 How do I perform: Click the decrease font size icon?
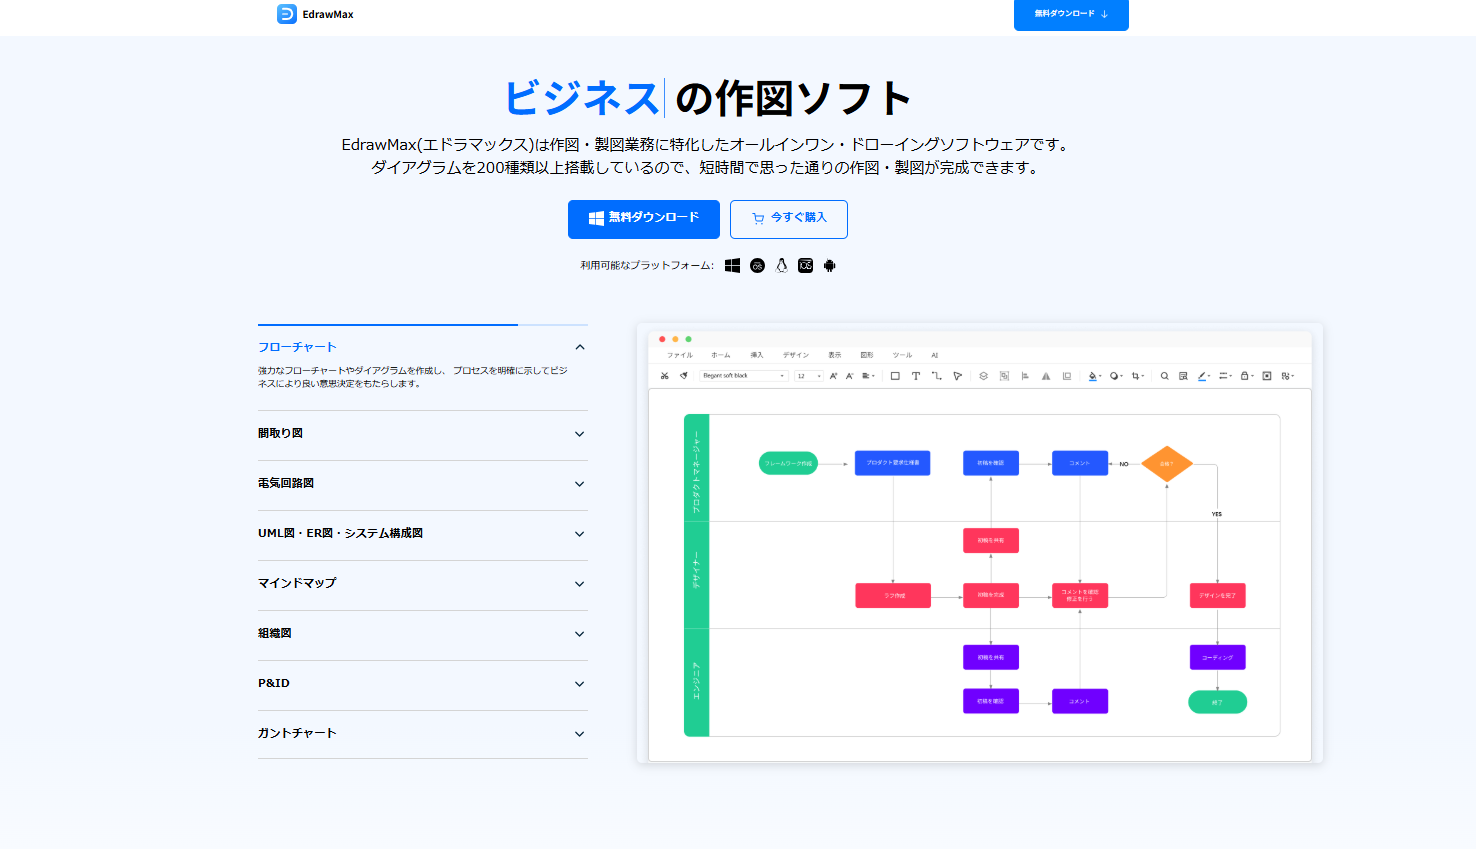click(849, 376)
